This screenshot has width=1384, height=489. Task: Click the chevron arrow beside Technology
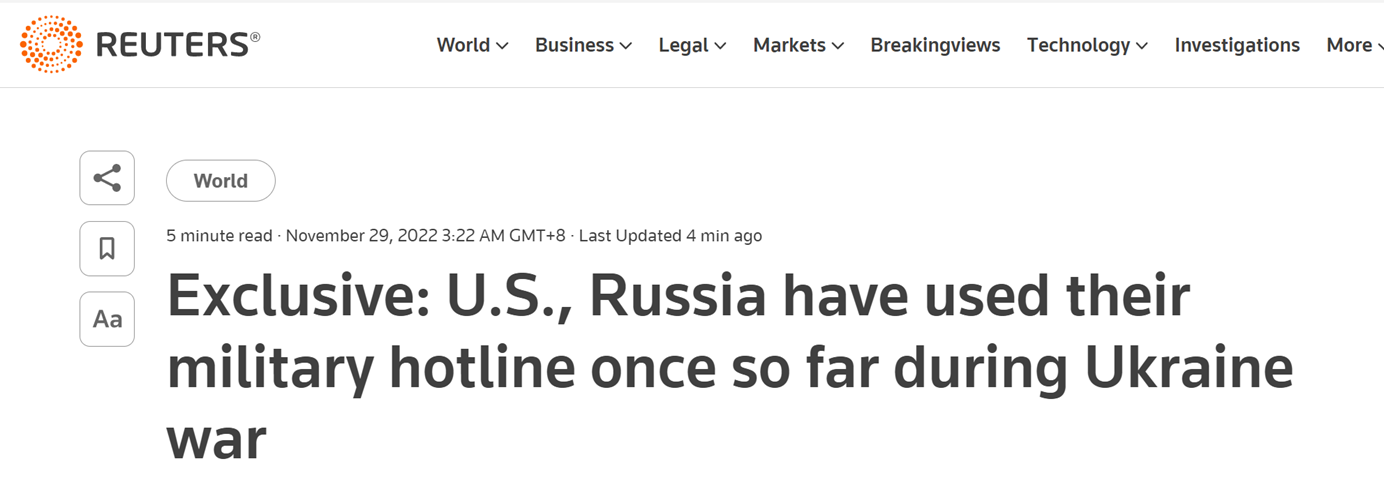pyautogui.click(x=1142, y=46)
